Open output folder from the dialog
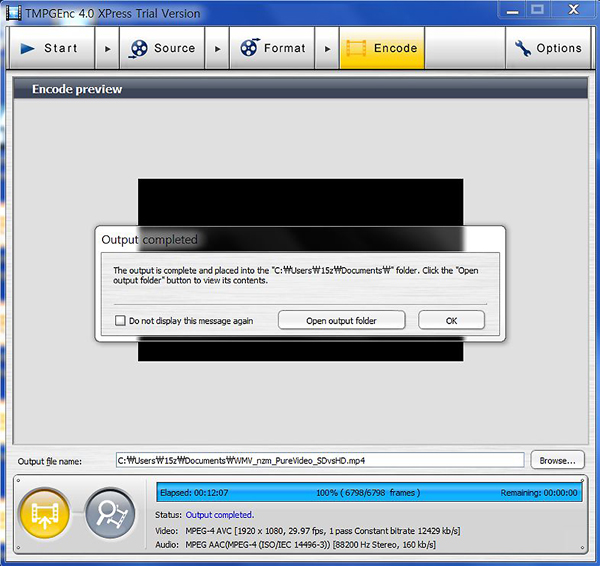Screen dimensions: 600x566 341,320
